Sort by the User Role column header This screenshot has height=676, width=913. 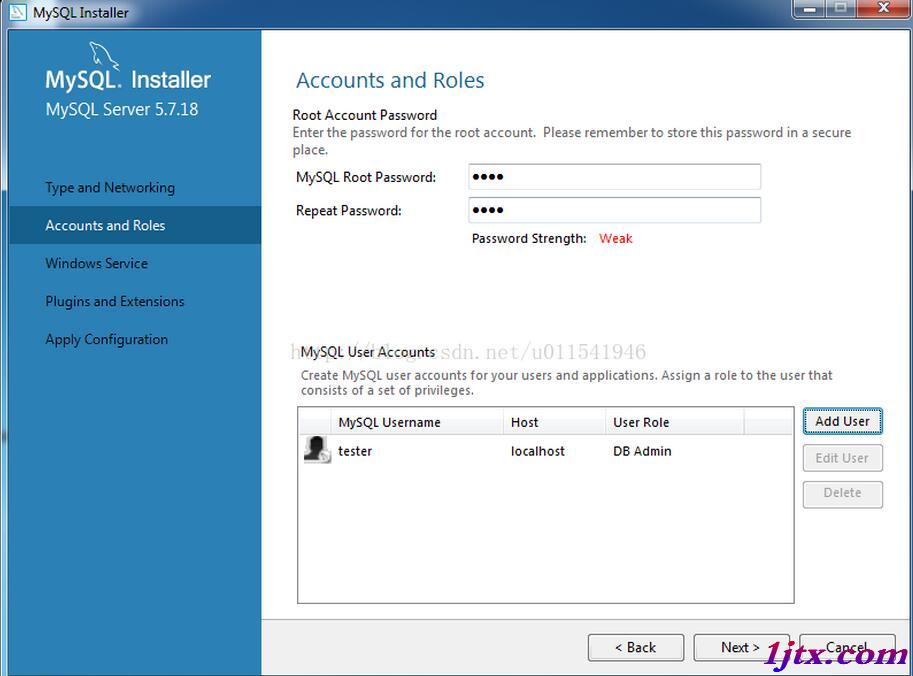(674, 422)
